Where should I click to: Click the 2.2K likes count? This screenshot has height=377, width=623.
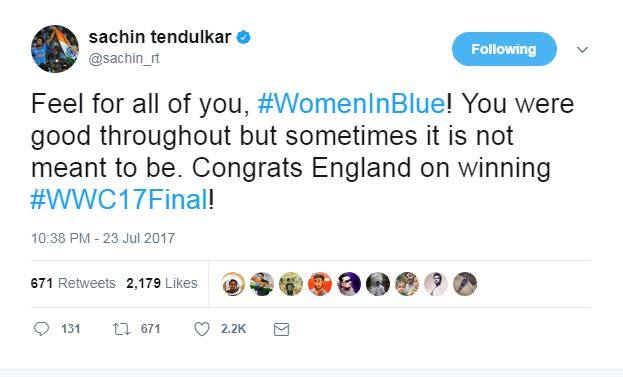point(234,329)
